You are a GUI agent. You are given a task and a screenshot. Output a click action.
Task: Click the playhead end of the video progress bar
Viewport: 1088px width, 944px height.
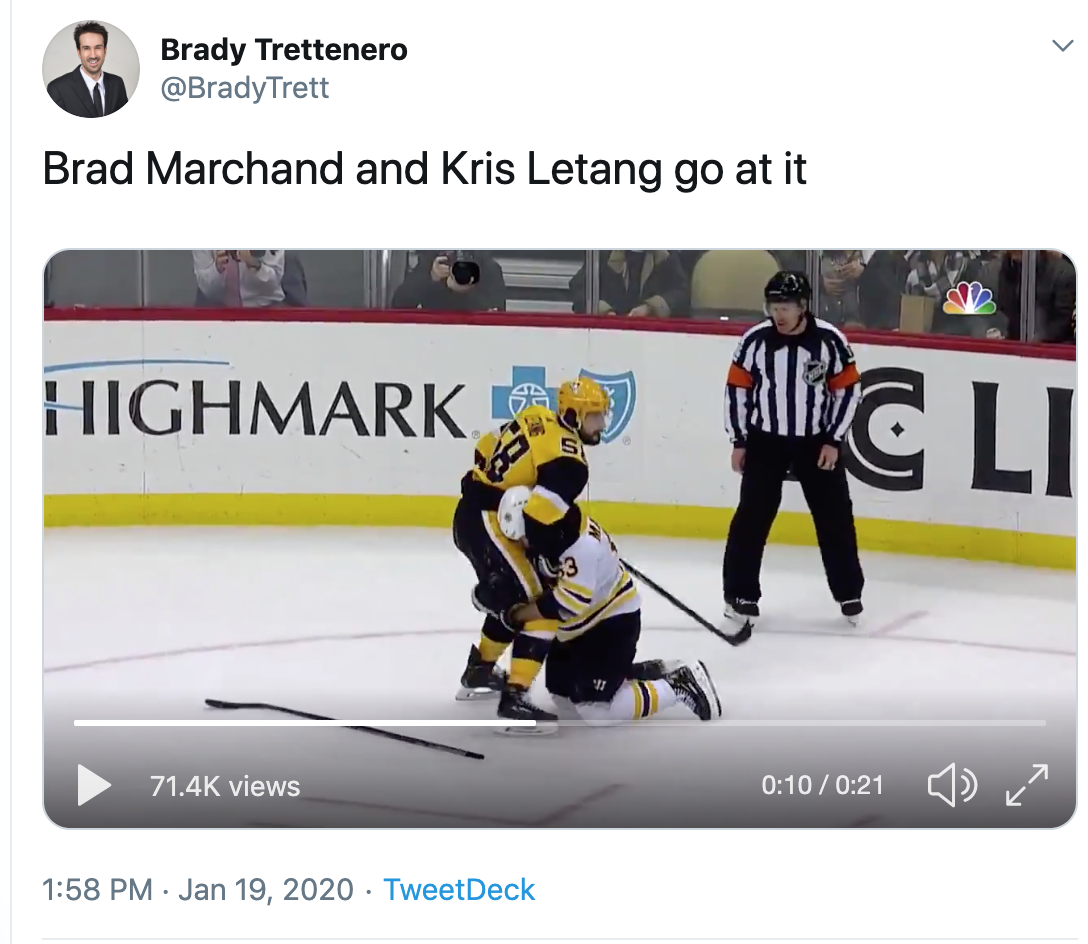pyautogui.click(x=534, y=722)
